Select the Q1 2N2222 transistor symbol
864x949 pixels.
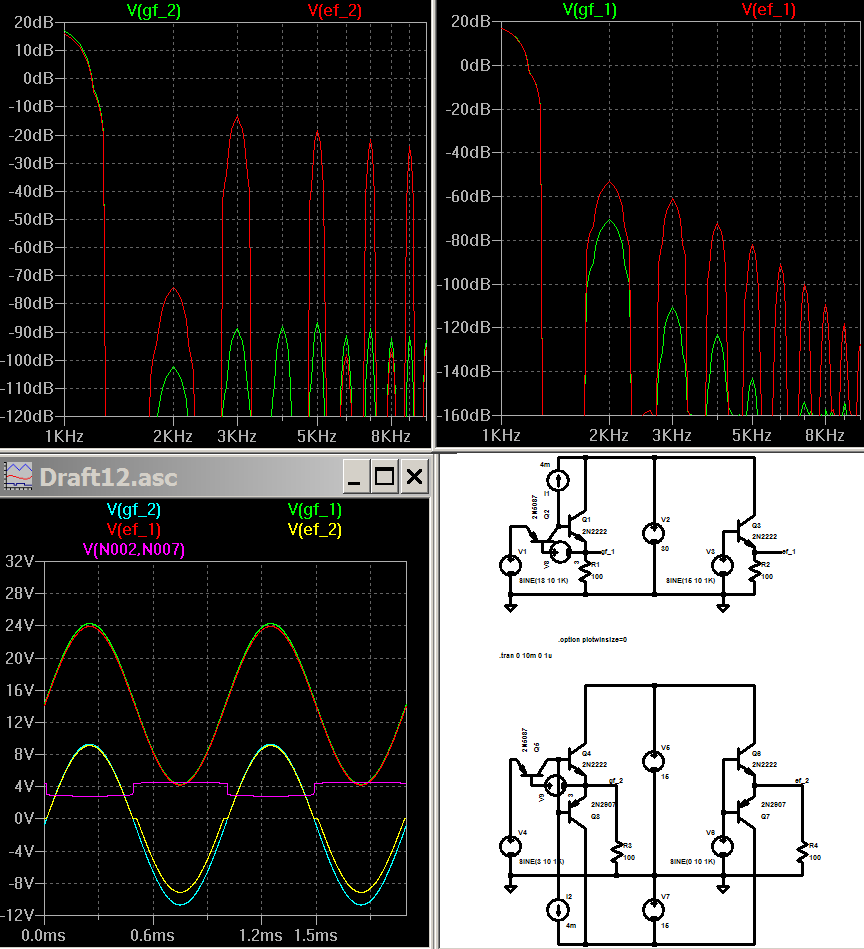click(576, 525)
